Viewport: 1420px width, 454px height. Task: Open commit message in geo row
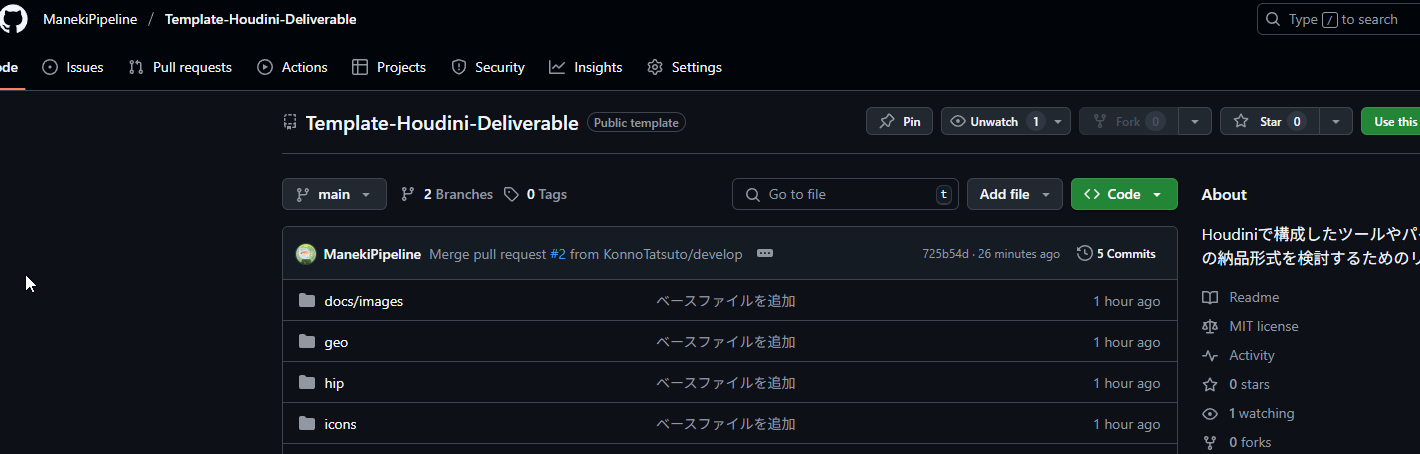point(726,342)
